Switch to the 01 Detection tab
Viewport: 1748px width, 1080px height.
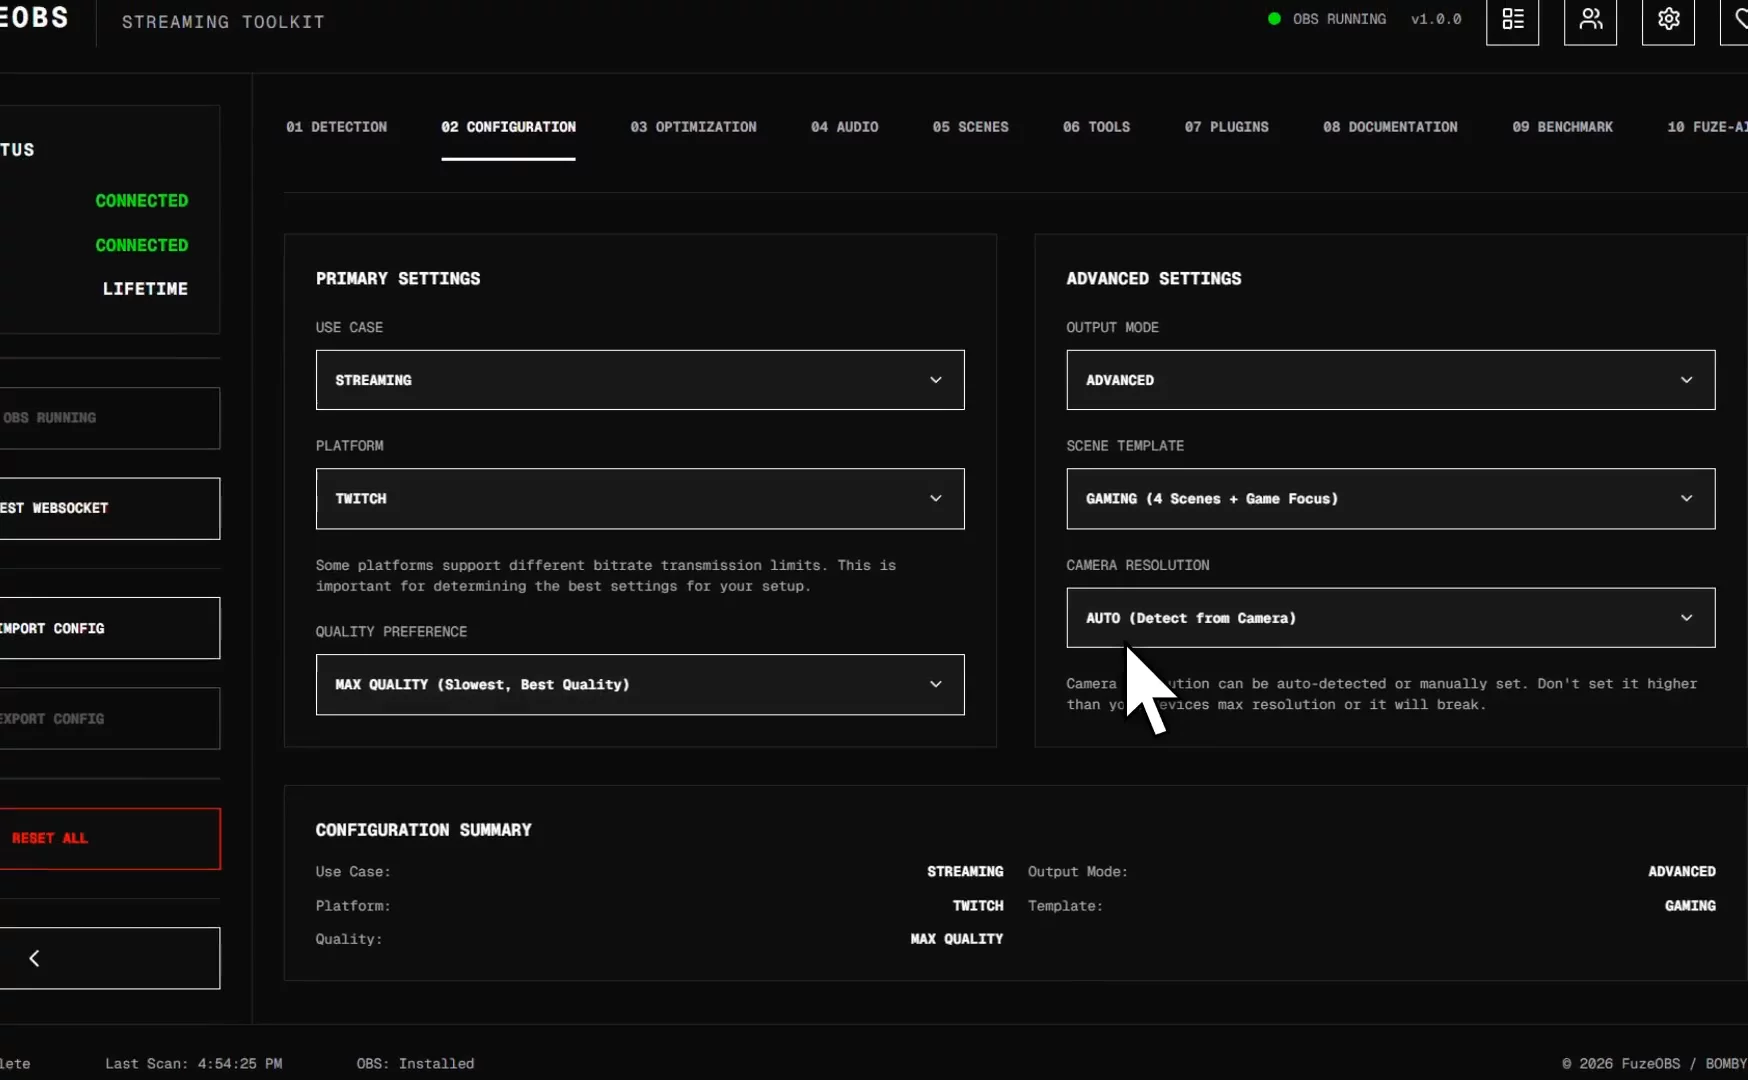click(x=336, y=127)
